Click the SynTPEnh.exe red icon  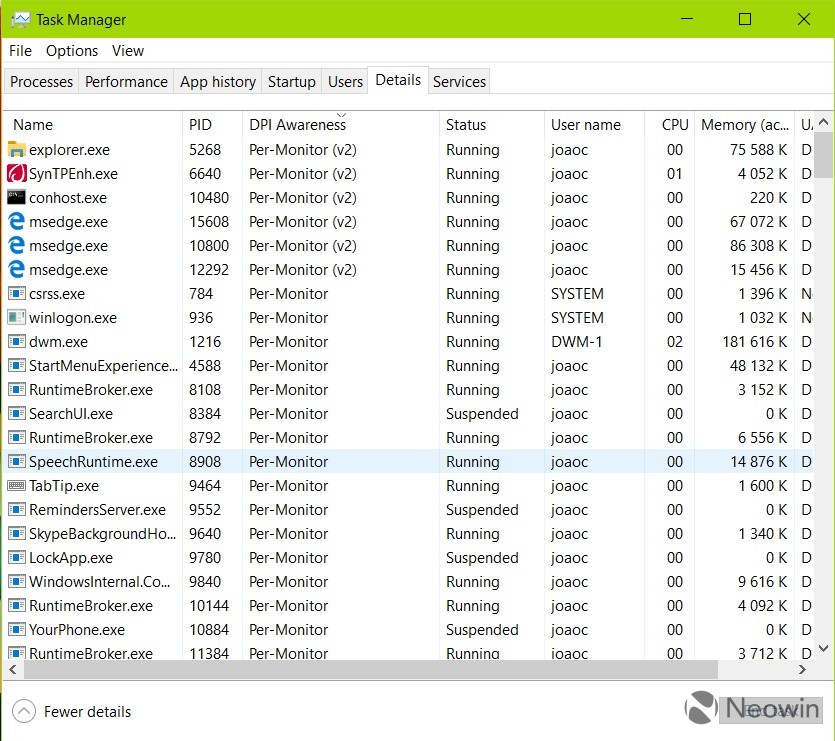coord(17,174)
